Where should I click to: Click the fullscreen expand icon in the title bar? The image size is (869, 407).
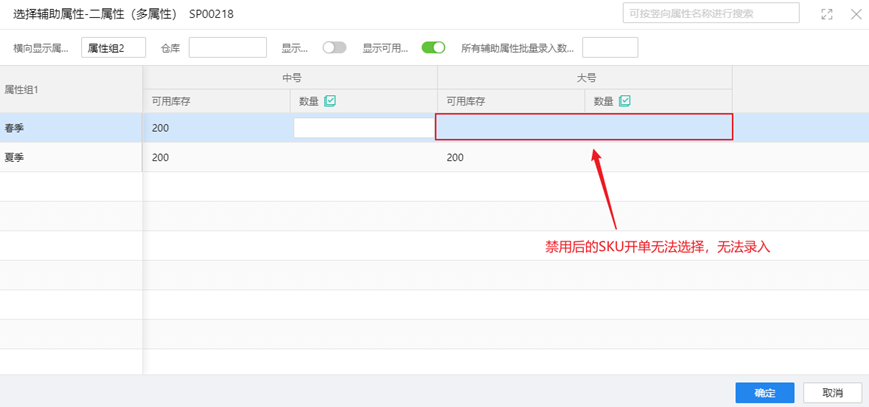[827, 14]
